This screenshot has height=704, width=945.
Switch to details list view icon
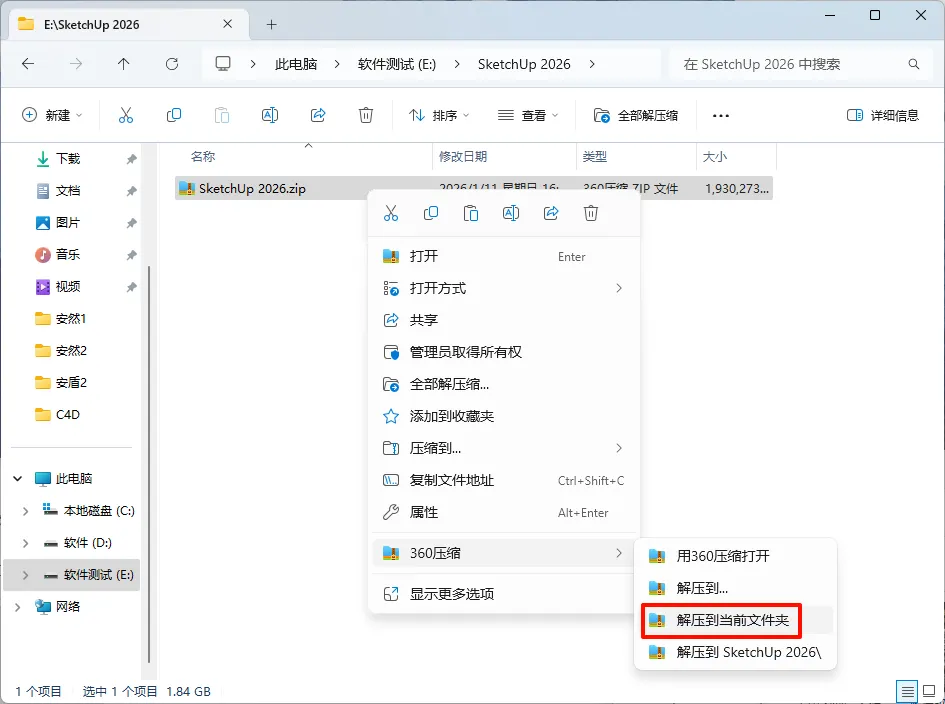(906, 691)
